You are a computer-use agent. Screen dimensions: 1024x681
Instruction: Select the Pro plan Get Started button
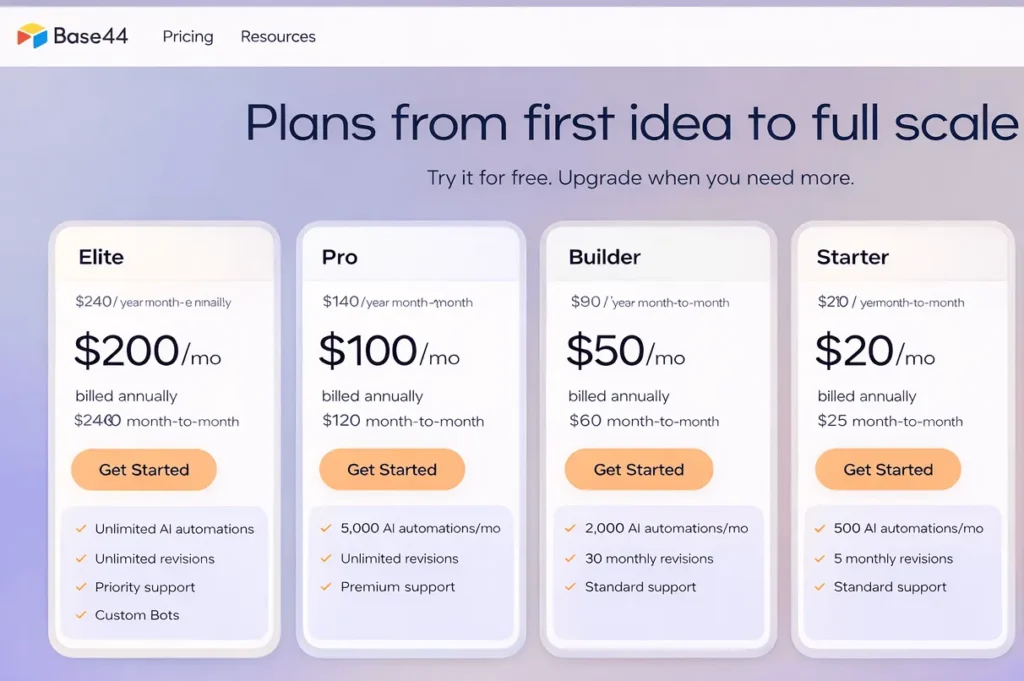(391, 469)
